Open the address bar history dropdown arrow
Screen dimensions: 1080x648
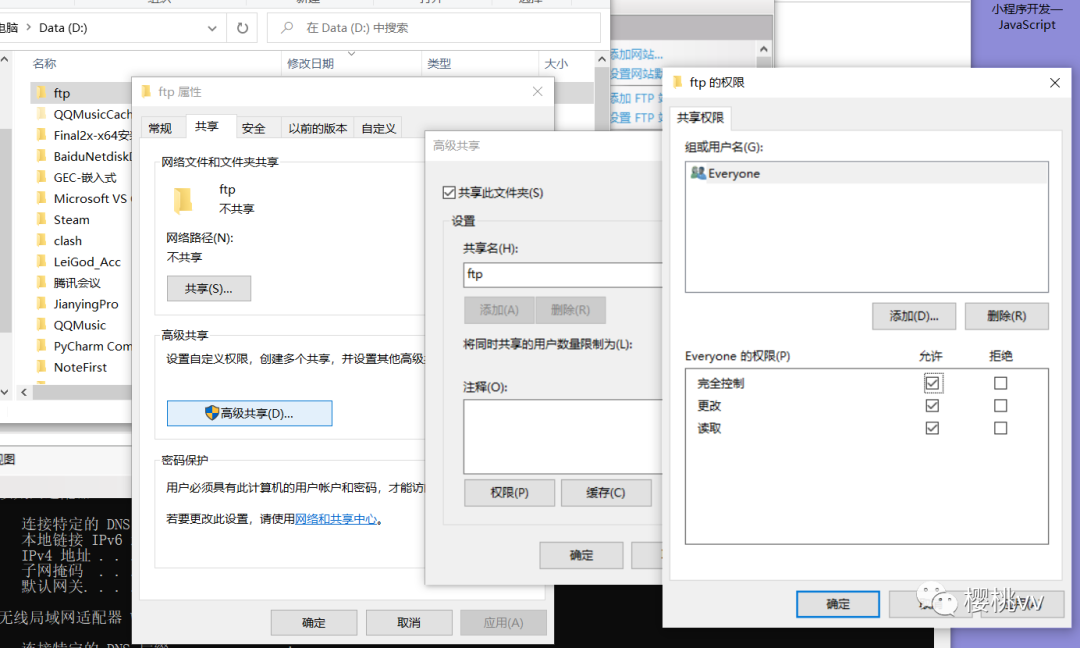(212, 28)
